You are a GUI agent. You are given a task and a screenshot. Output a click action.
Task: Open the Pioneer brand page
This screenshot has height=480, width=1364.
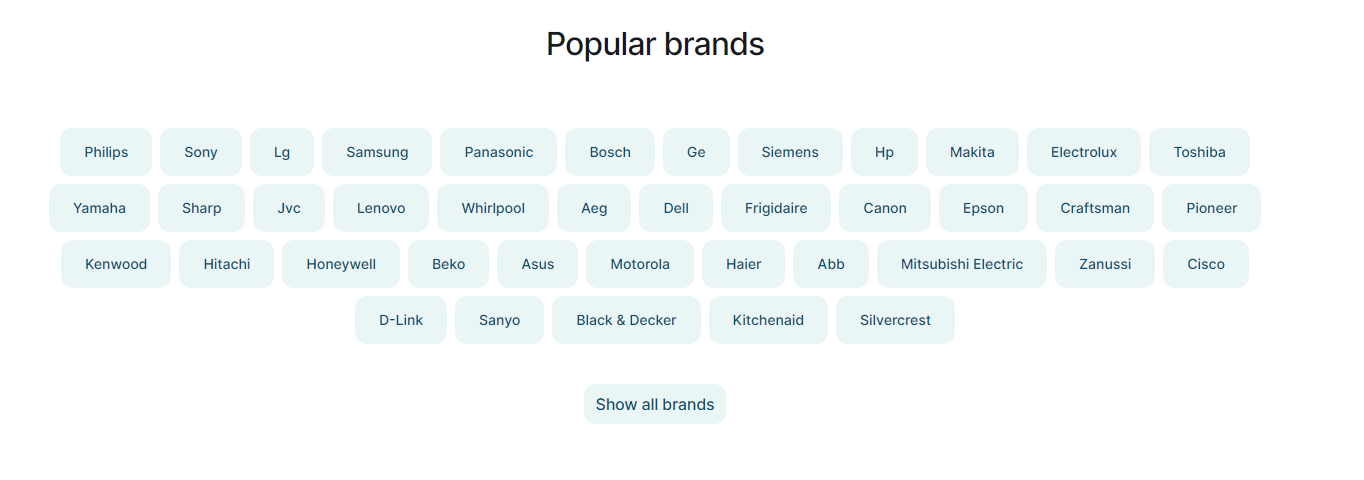click(1211, 208)
